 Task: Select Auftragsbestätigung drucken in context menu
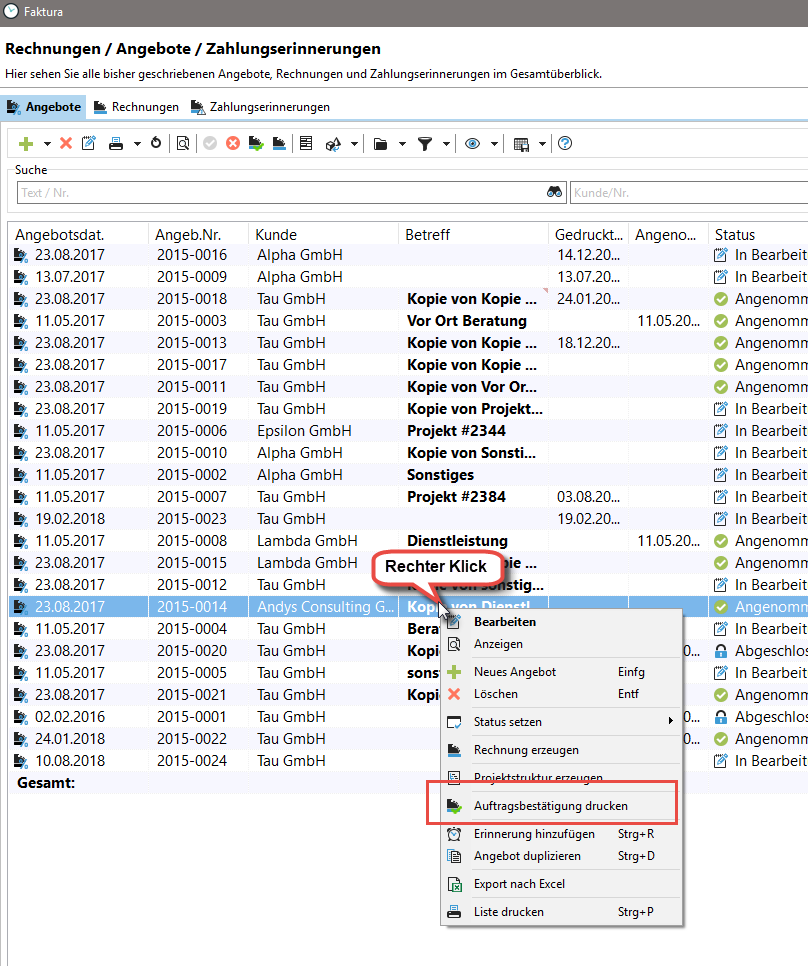point(551,805)
